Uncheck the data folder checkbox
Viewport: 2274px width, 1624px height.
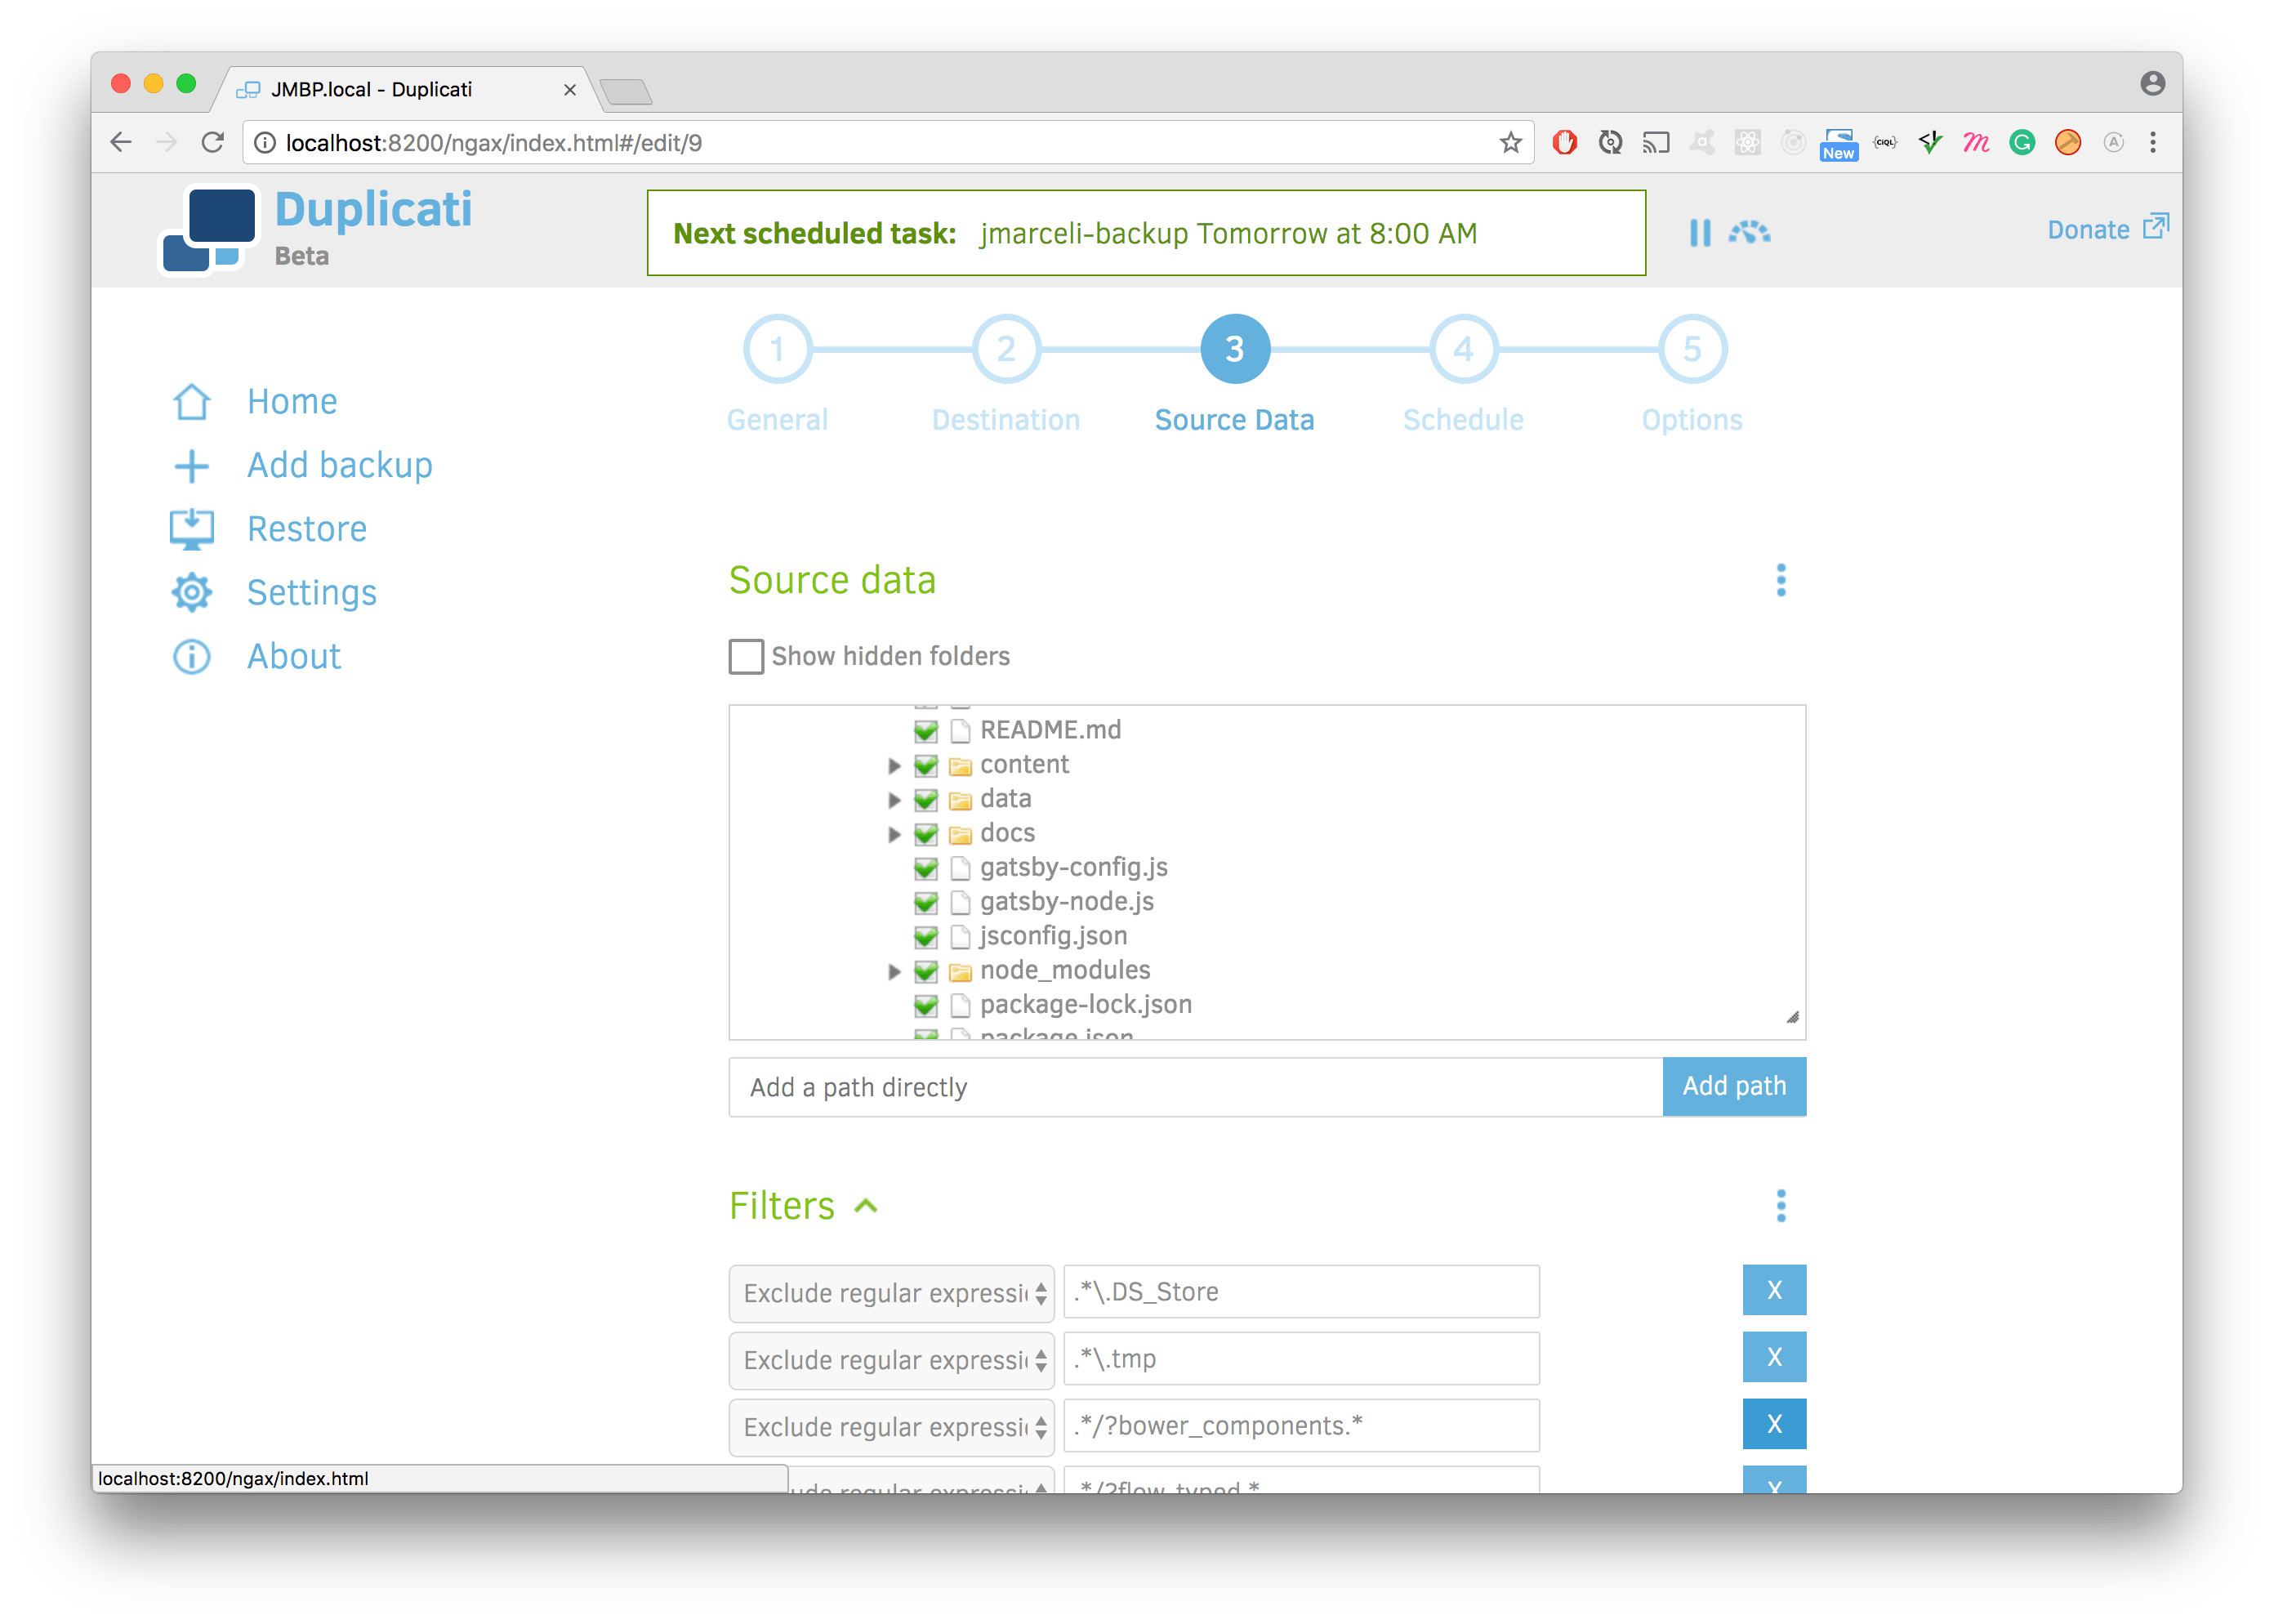pos(926,800)
